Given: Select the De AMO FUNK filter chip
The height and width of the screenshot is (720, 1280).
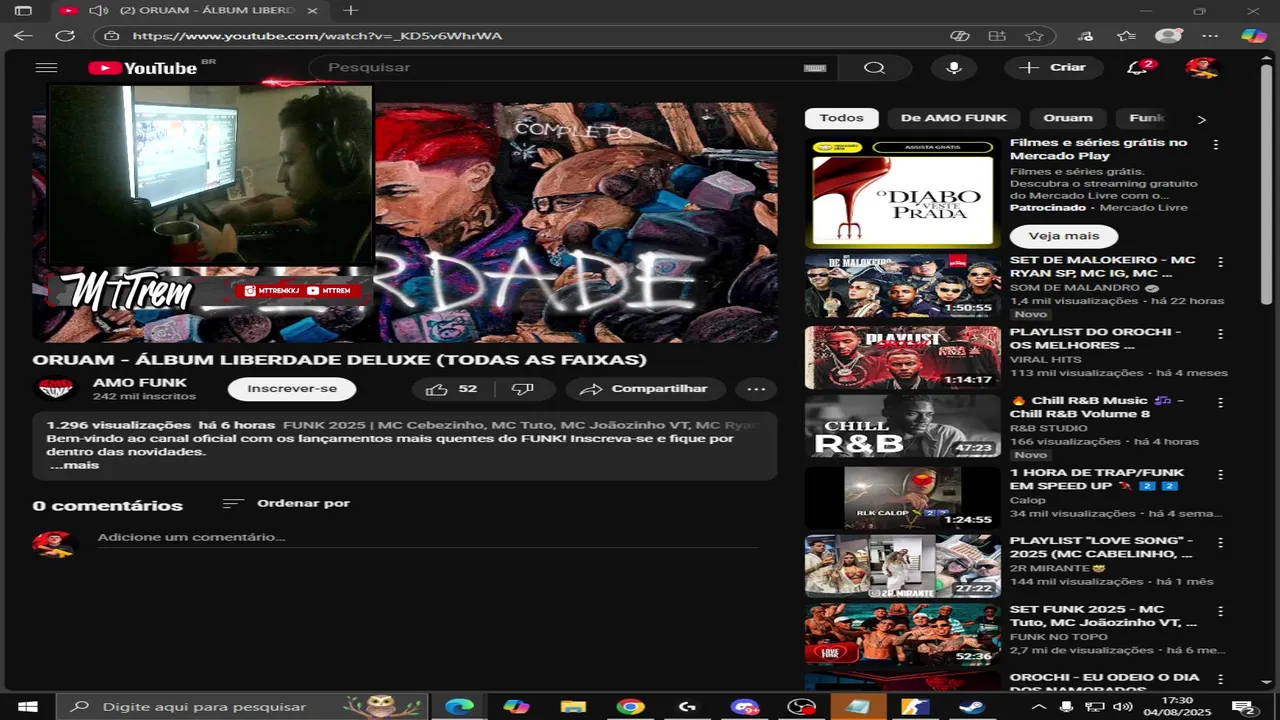Looking at the screenshot, I should tap(953, 118).
